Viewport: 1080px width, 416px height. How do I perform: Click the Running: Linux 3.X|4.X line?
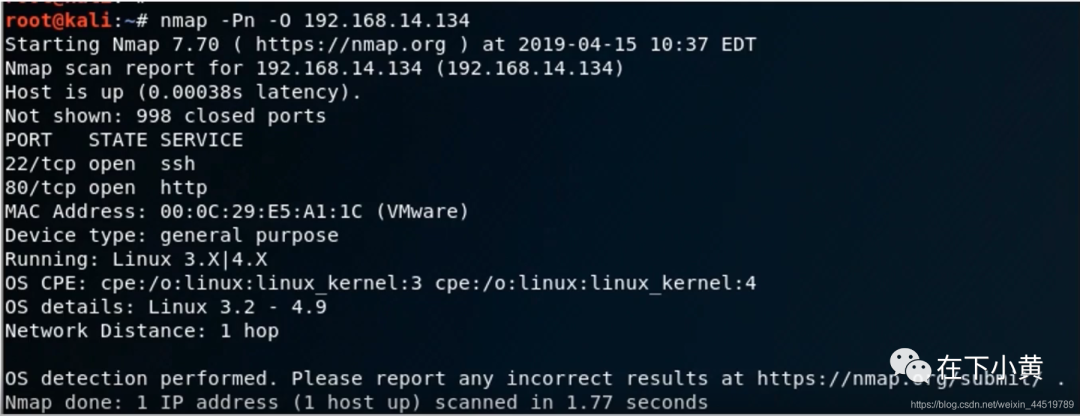coord(136,260)
